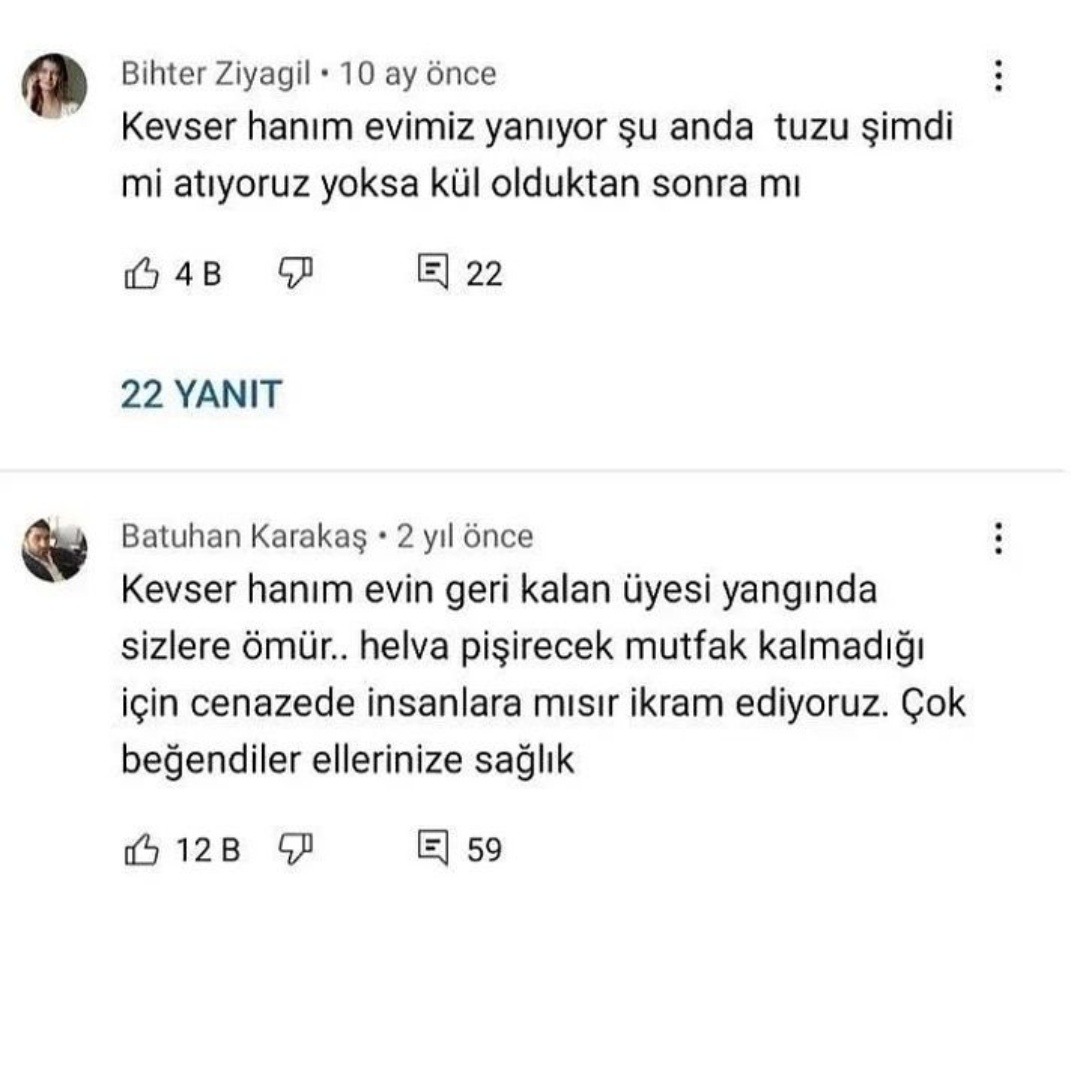This screenshot has height=1067, width=1080.
Task: Click the 12 B like count
Action: [208, 850]
